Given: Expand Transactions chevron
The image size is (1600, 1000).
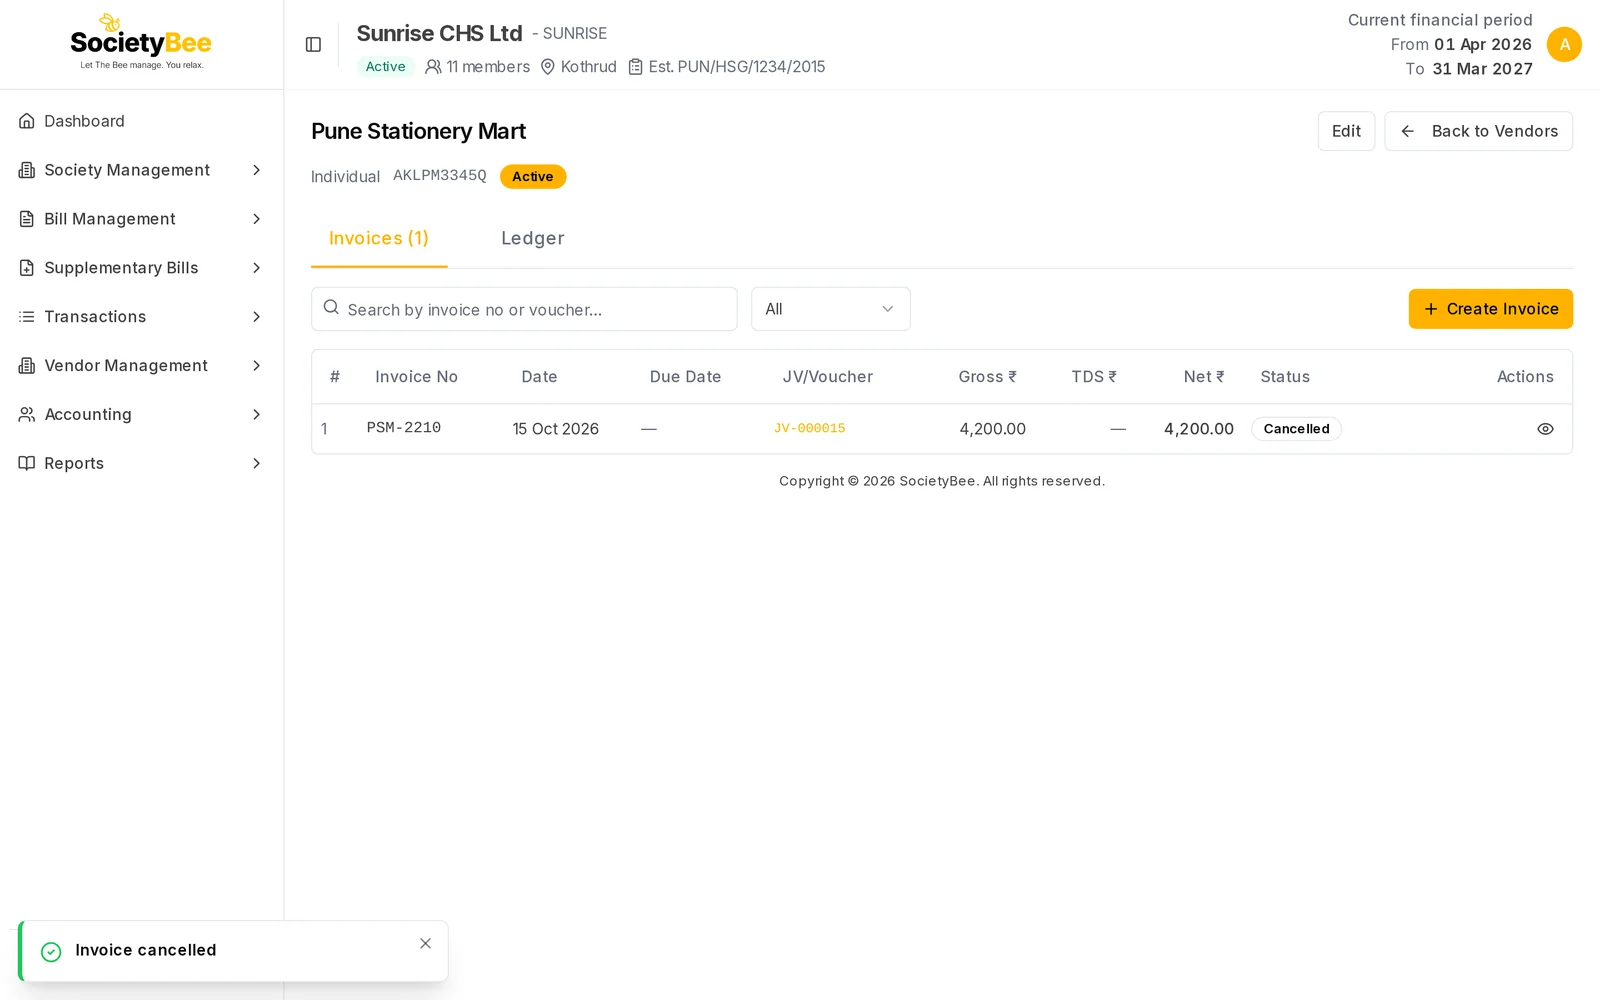Looking at the screenshot, I should 256,317.
